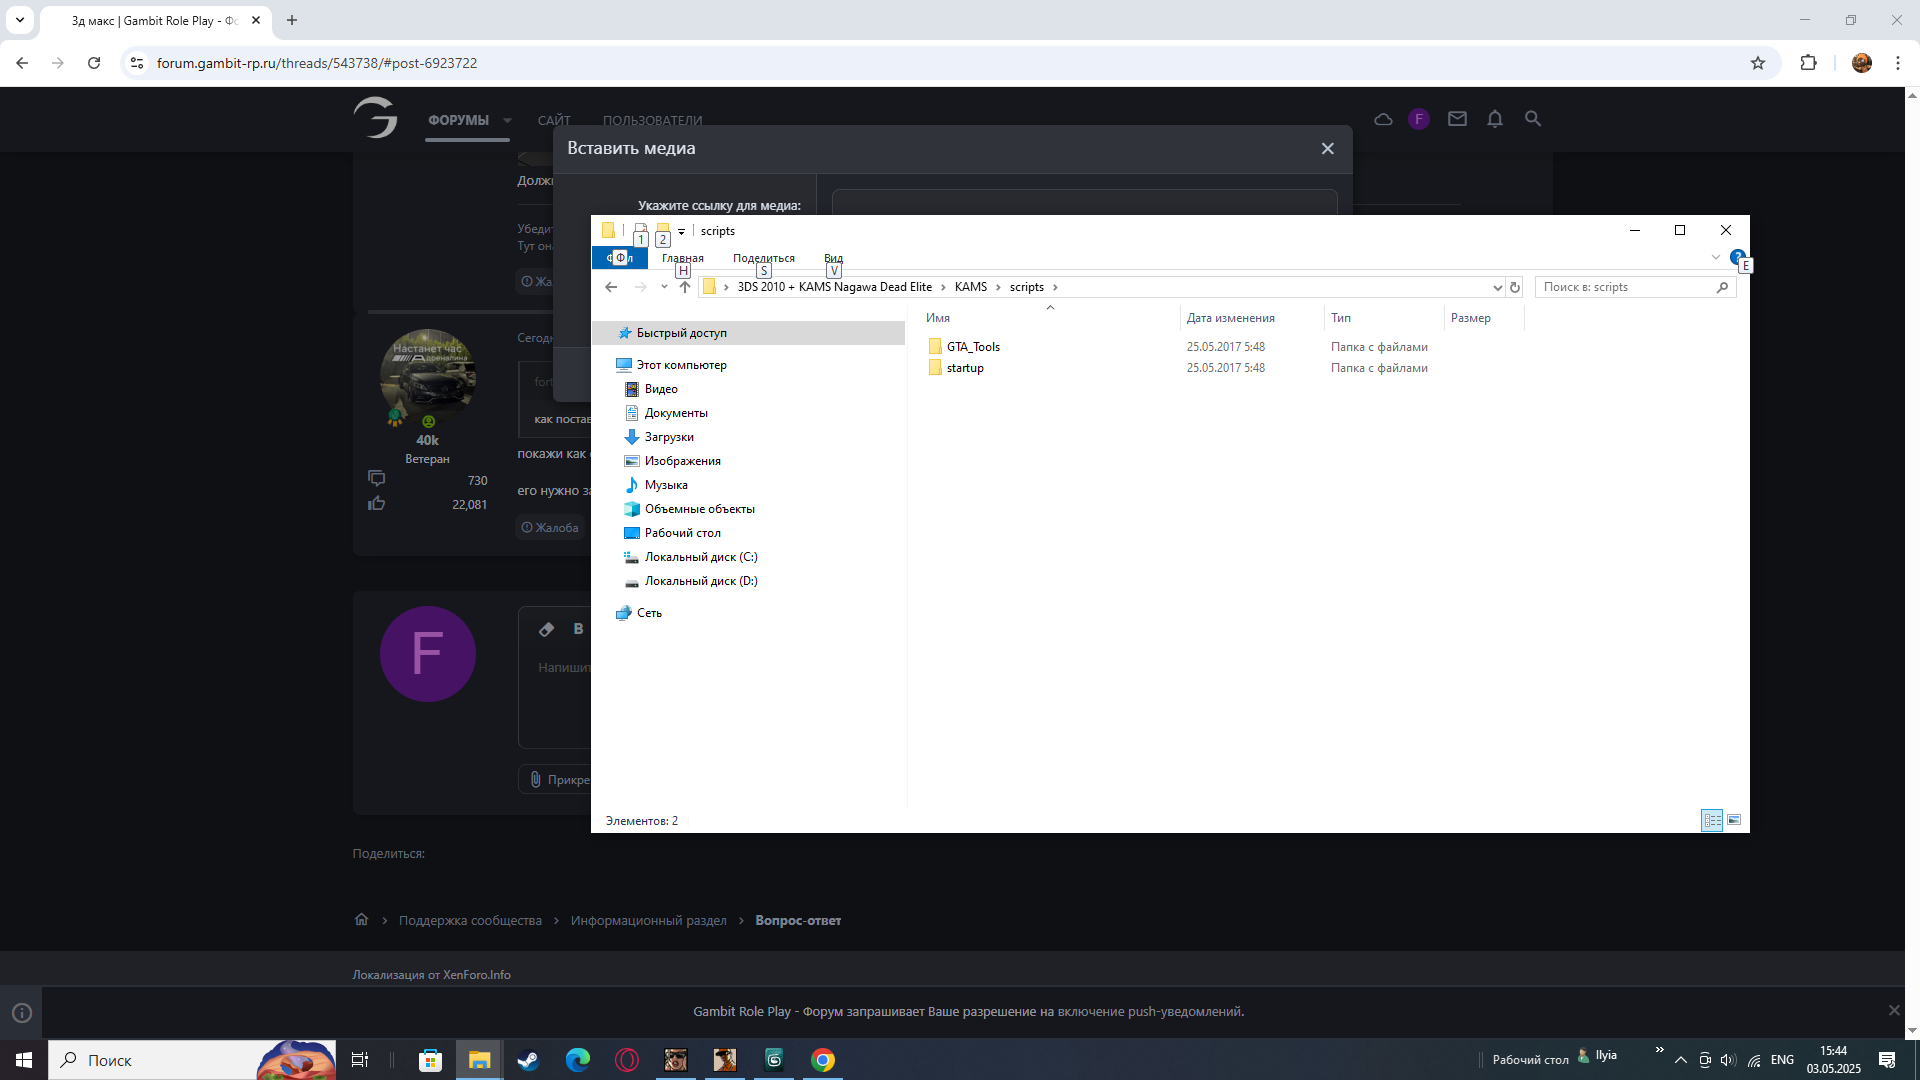The image size is (1920, 1080).
Task: Open the GTA_Tools folder
Action: pyautogui.click(x=973, y=347)
